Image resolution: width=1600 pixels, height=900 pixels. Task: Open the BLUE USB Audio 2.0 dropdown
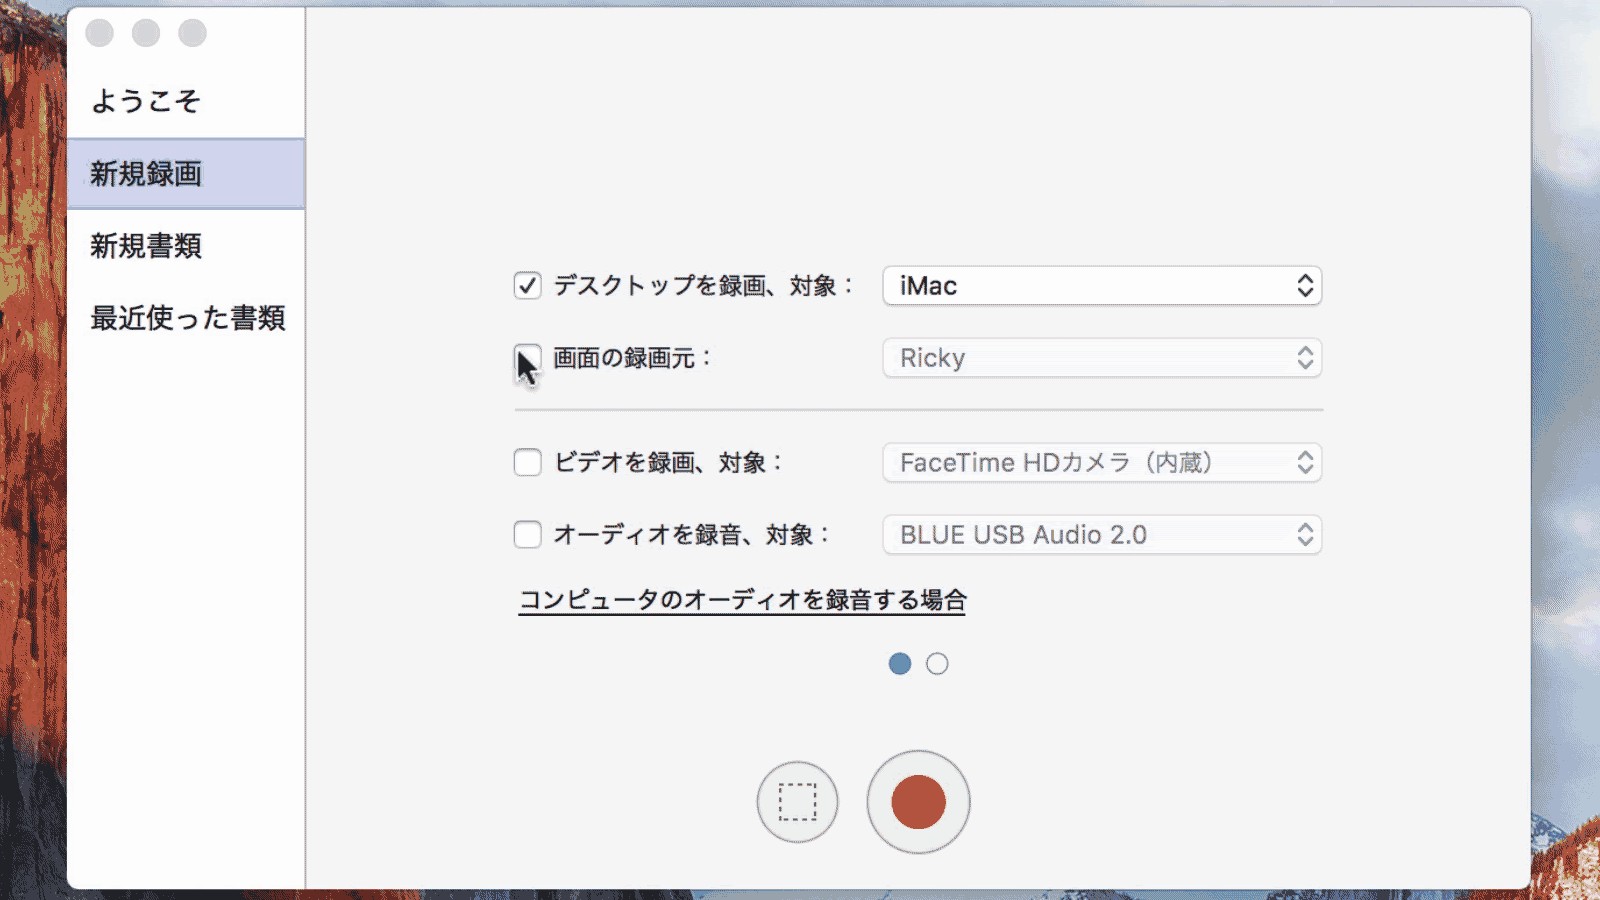[1102, 534]
